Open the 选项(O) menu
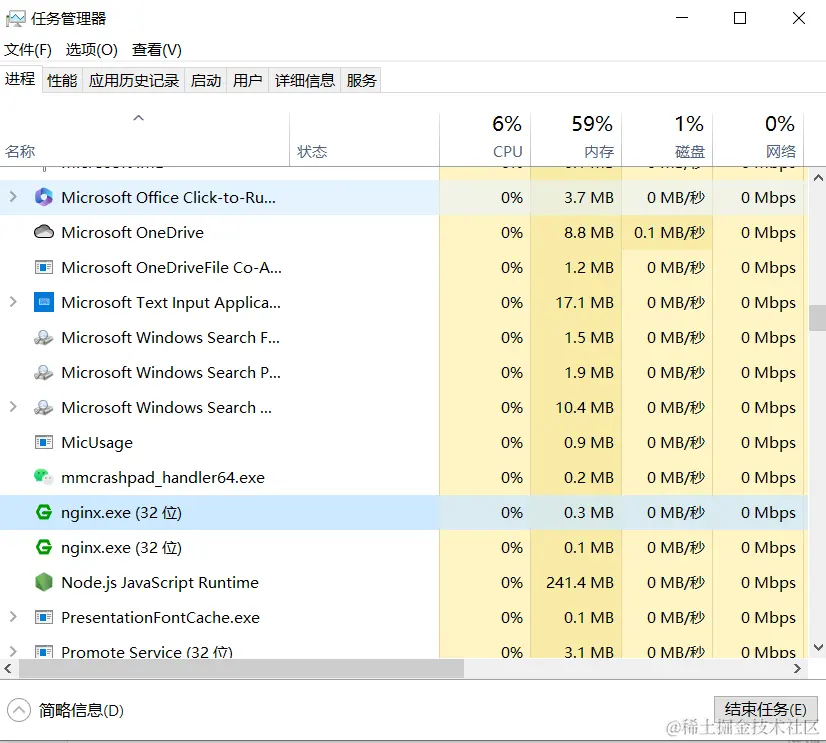Viewport: 826px width, 743px height. (x=92, y=50)
